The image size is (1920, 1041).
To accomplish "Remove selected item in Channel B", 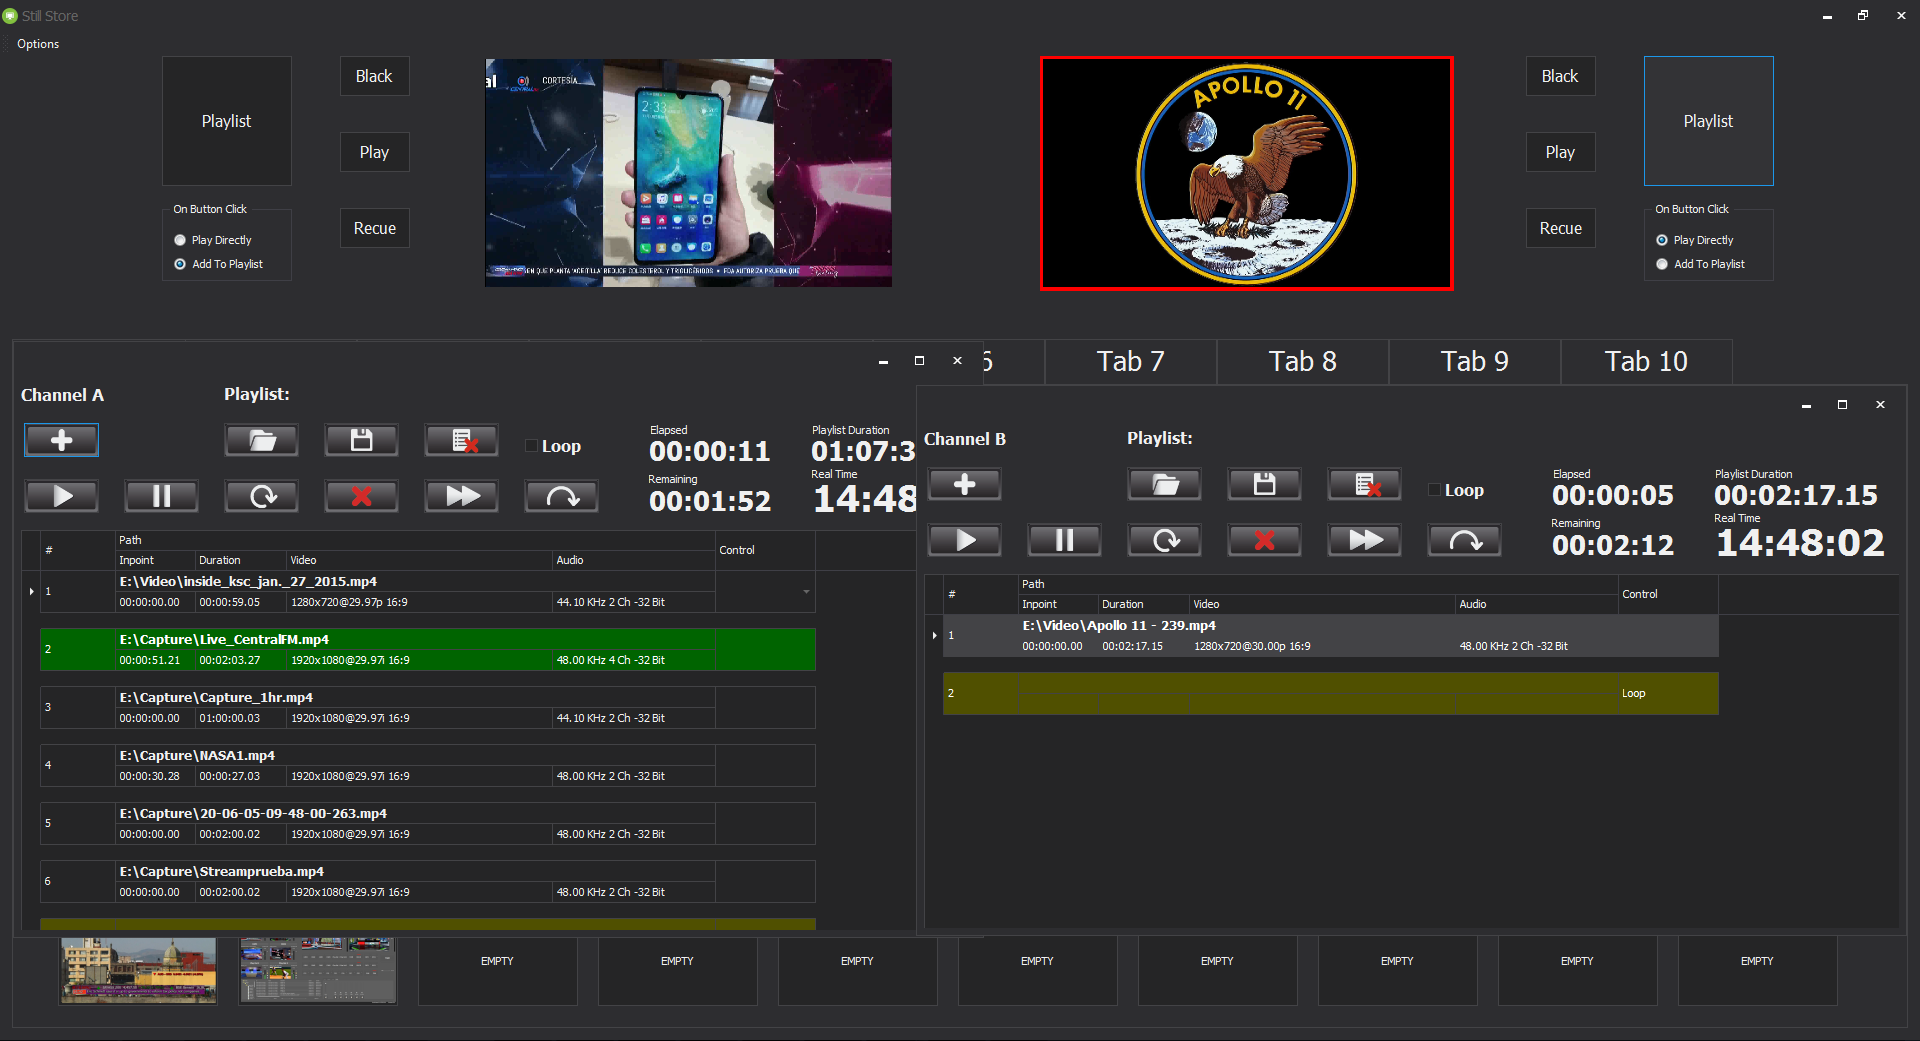I will 1264,540.
